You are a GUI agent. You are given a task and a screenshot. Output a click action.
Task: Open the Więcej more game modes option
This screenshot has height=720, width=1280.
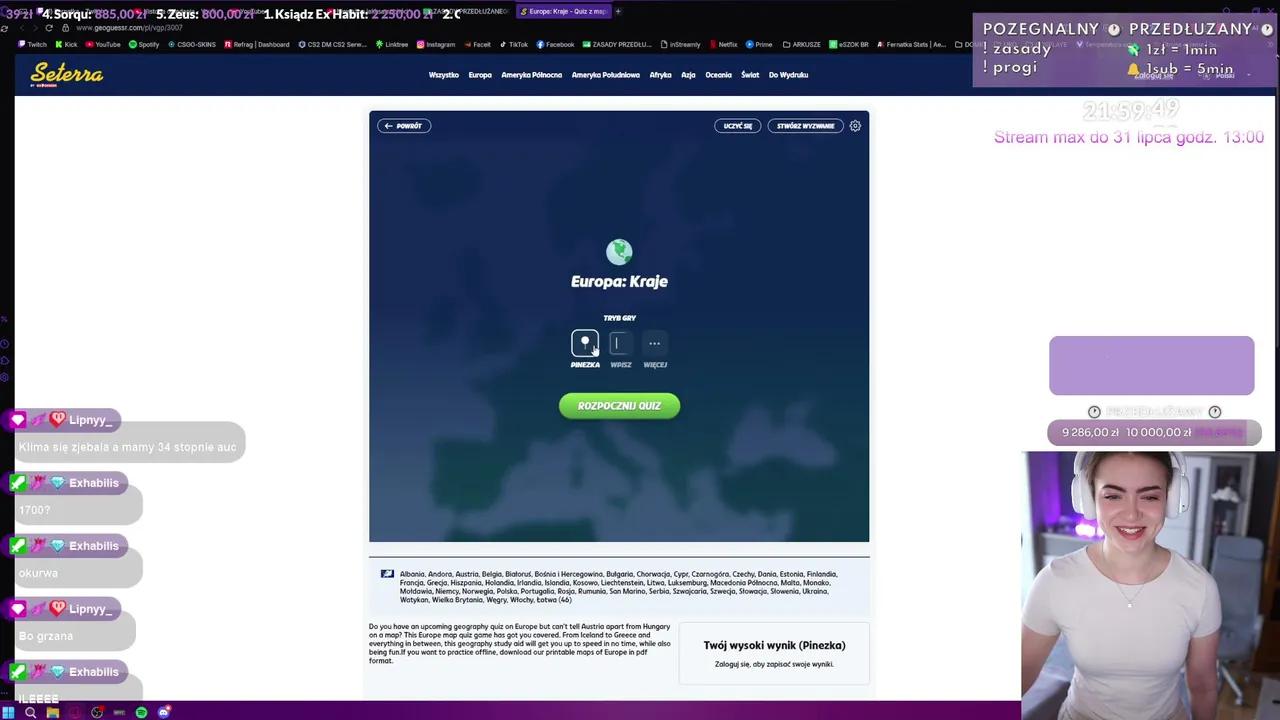[x=655, y=343]
